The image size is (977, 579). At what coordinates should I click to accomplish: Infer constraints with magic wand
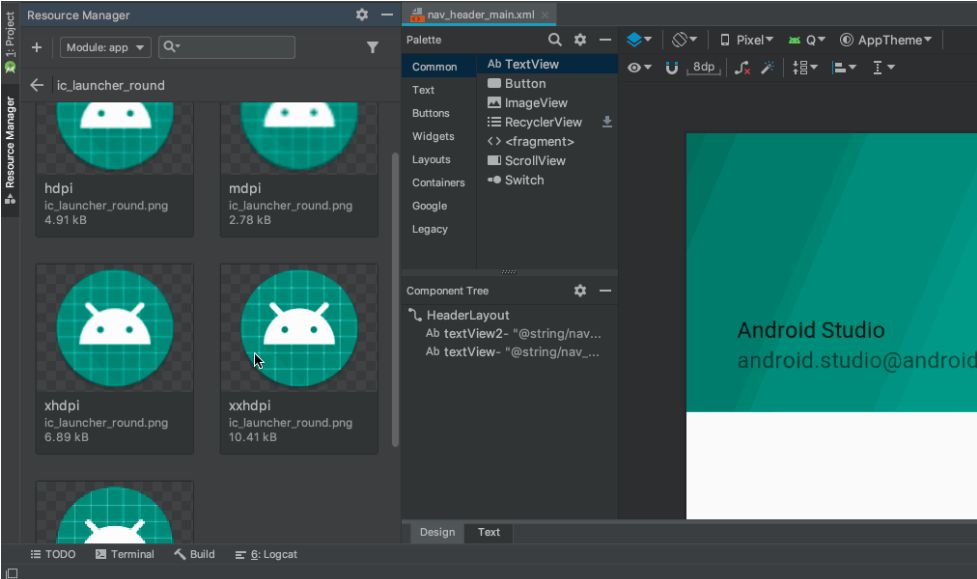click(768, 67)
